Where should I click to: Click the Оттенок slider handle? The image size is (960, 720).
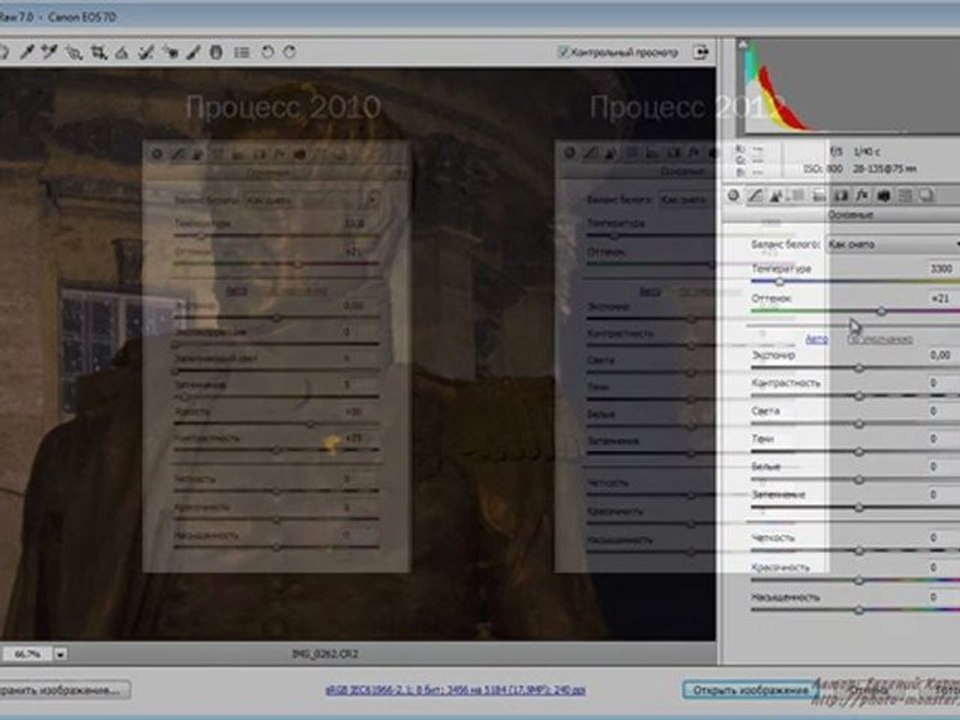[881, 312]
